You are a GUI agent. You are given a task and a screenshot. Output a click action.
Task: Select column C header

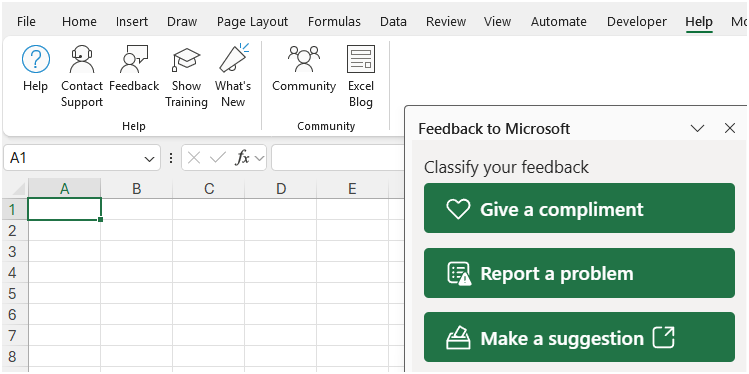(209, 189)
